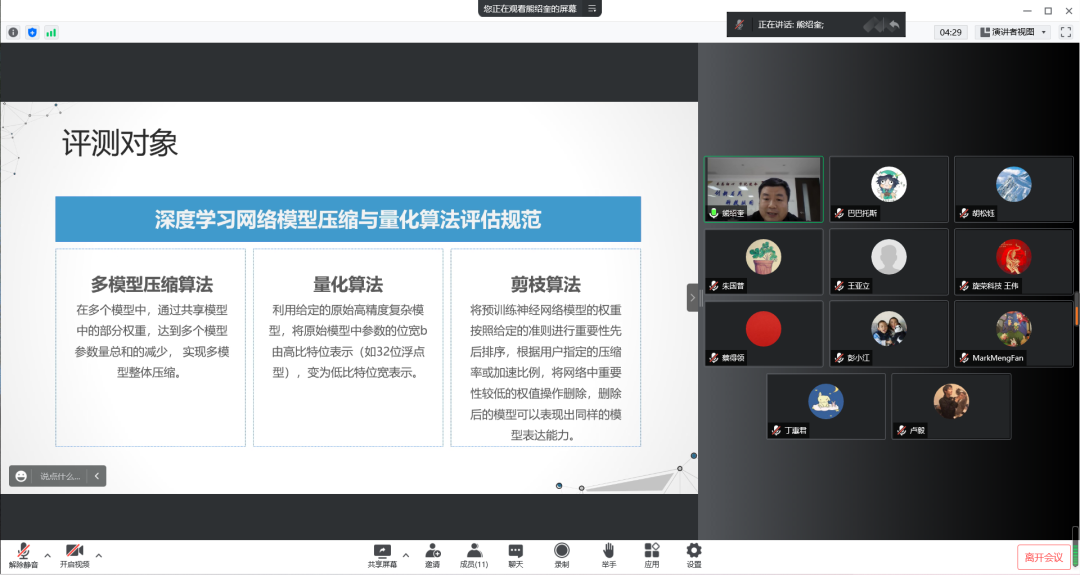
Task: Click blue banner 深度学习网络模型压缩与量化算法评估规范
Action: tap(348, 220)
